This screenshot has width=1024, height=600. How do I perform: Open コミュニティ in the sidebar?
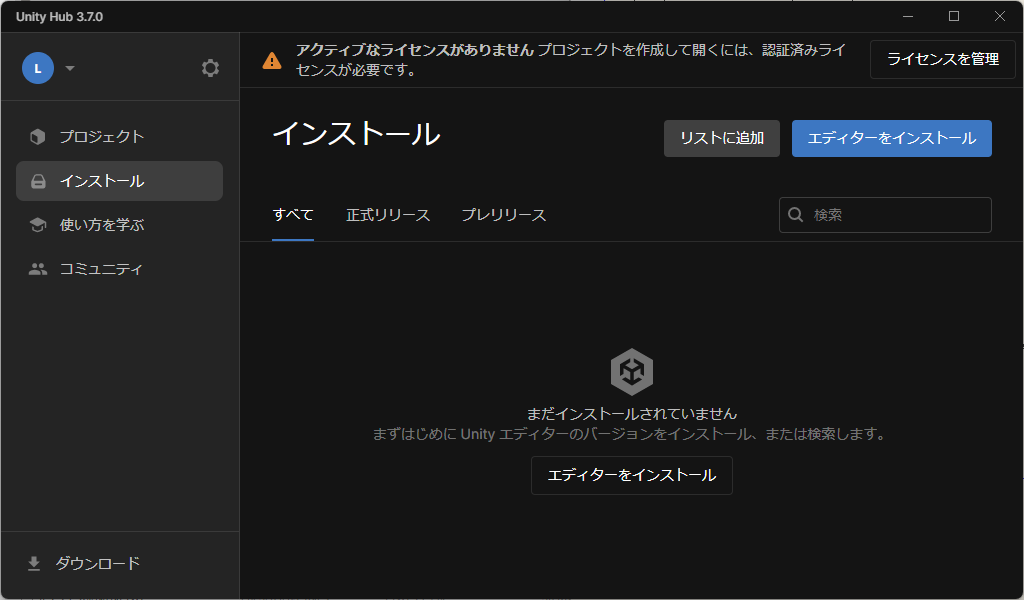tap(120, 269)
